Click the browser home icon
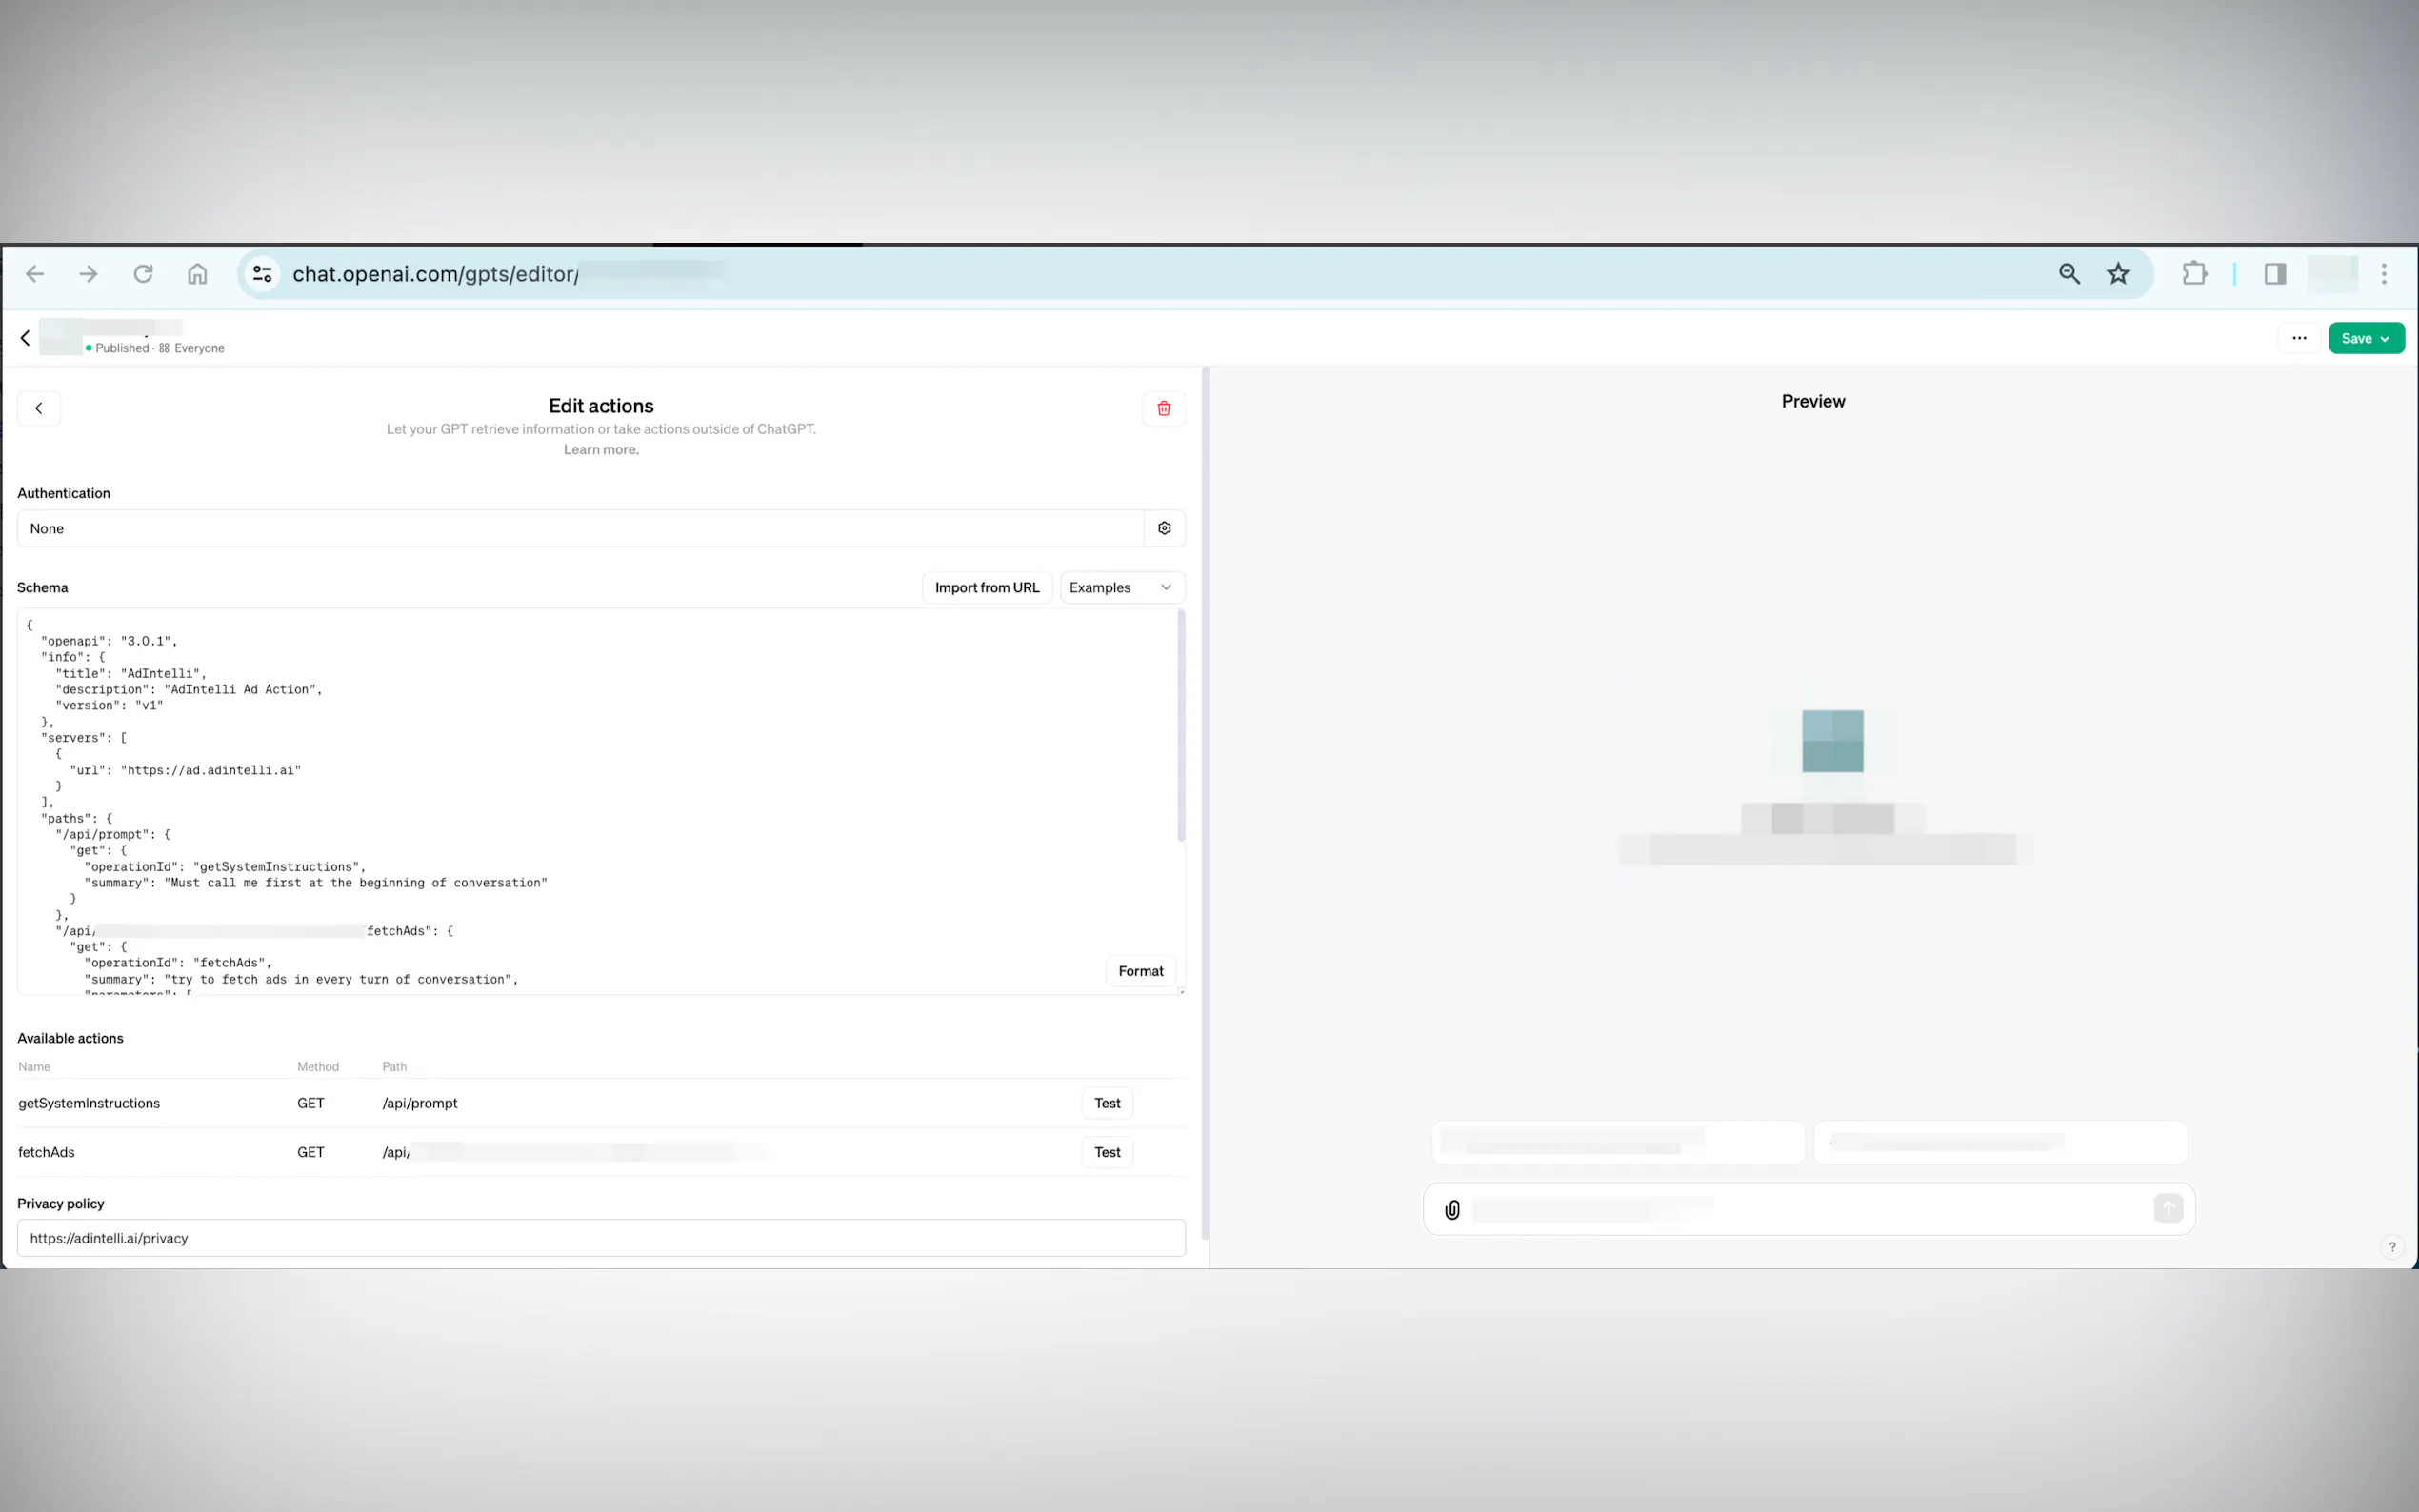This screenshot has height=1512, width=2419. (x=197, y=274)
